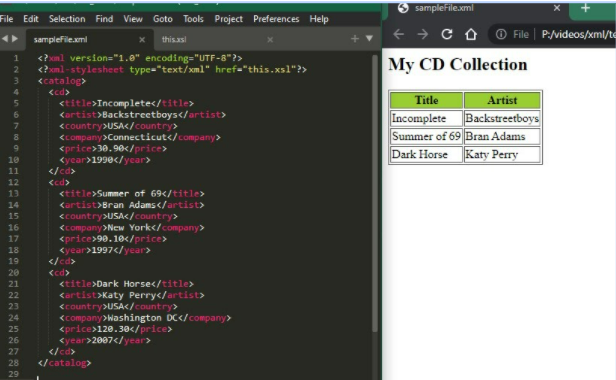Click the Washington DC company line
This screenshot has height=380, width=616.
[145, 318]
